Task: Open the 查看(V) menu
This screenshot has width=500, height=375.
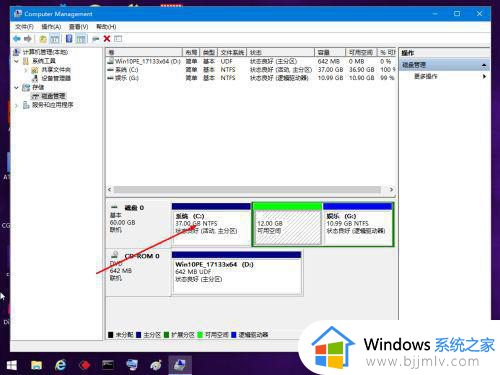Action: pos(78,27)
